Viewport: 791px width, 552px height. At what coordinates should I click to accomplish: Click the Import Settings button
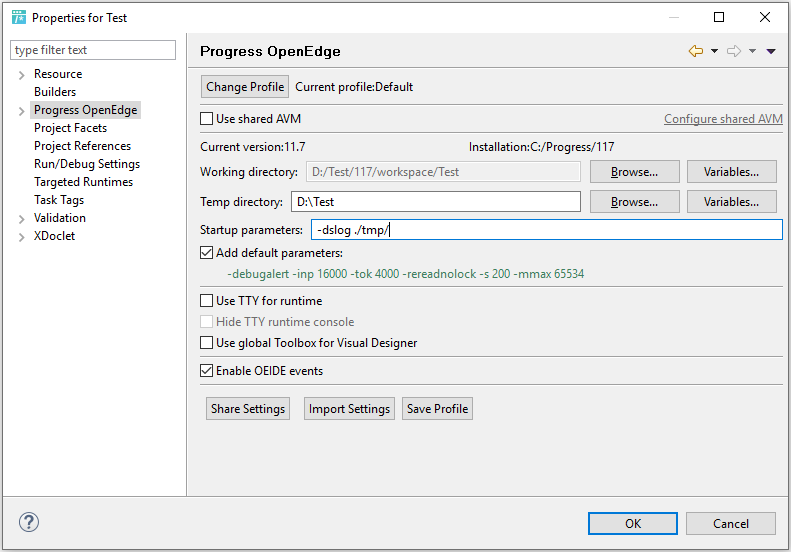click(x=349, y=409)
